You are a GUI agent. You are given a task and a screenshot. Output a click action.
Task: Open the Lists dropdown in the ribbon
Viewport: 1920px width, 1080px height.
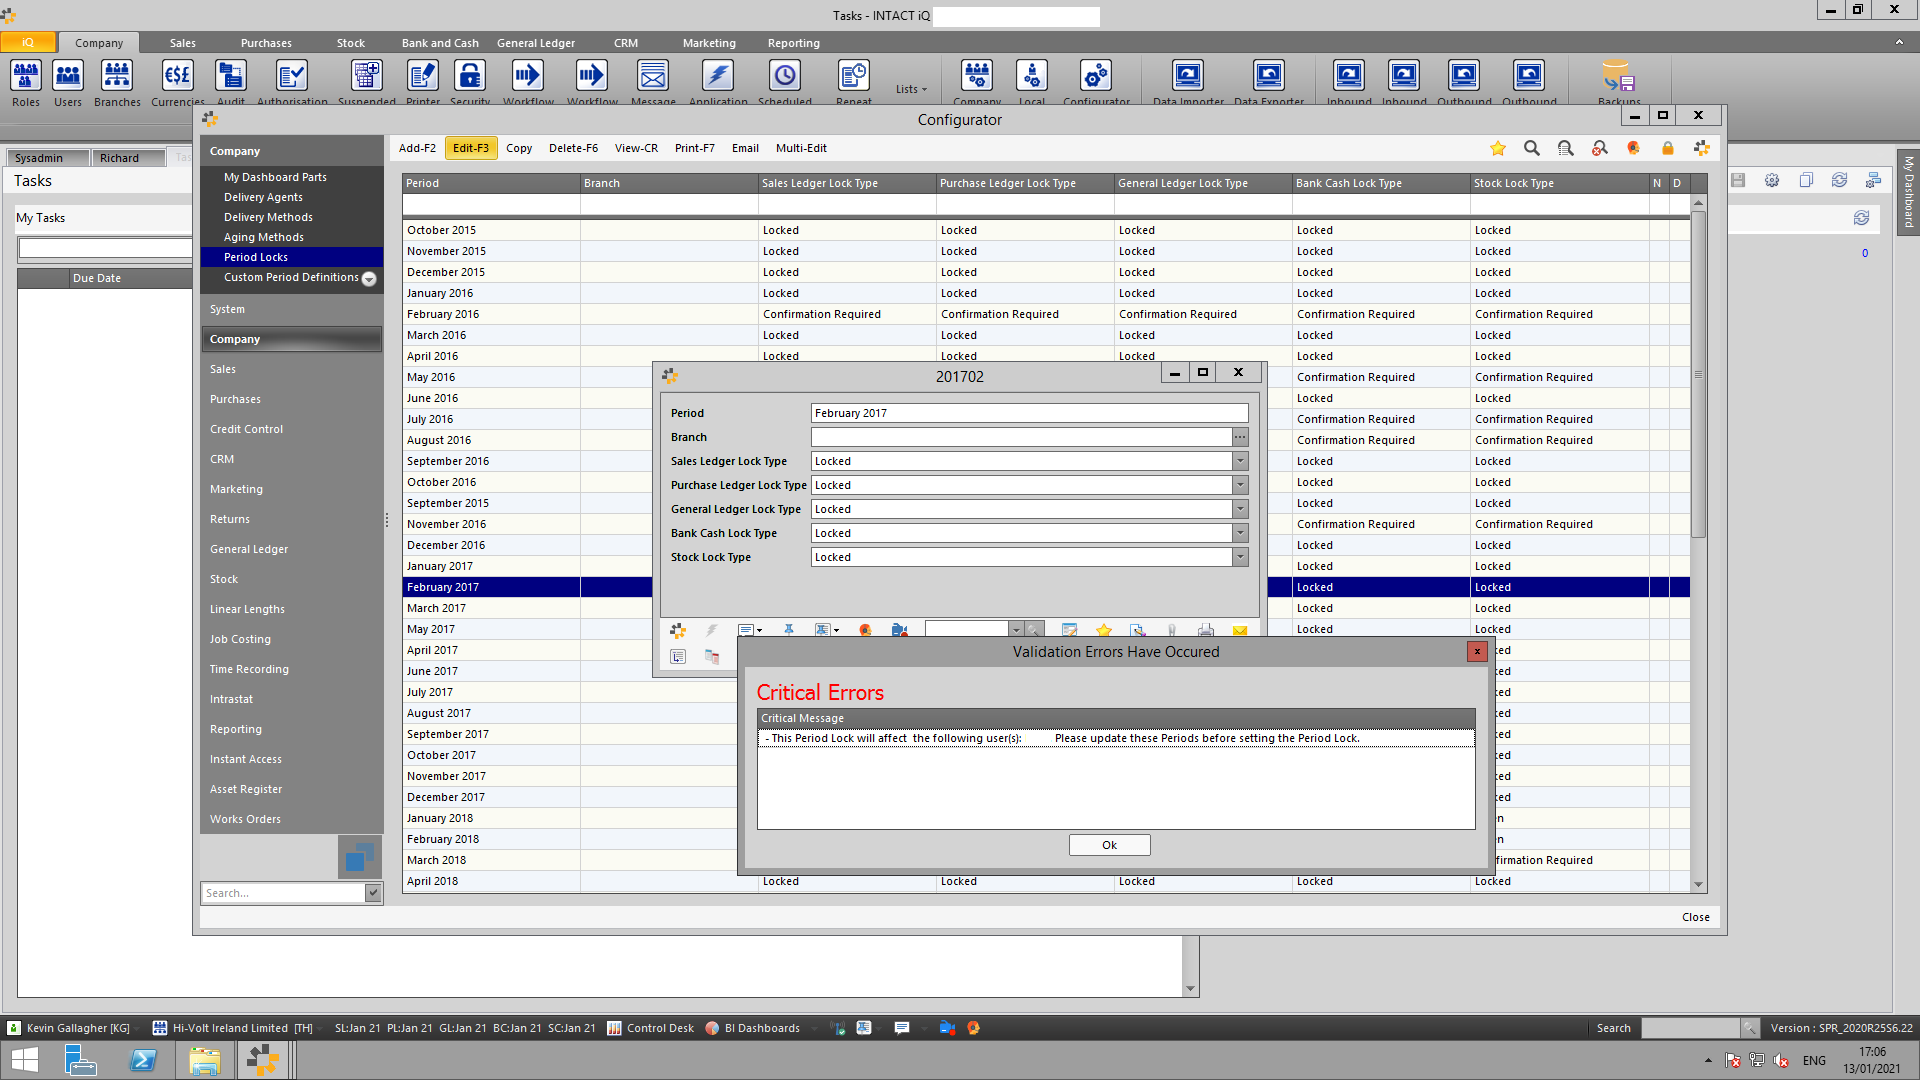pos(910,89)
